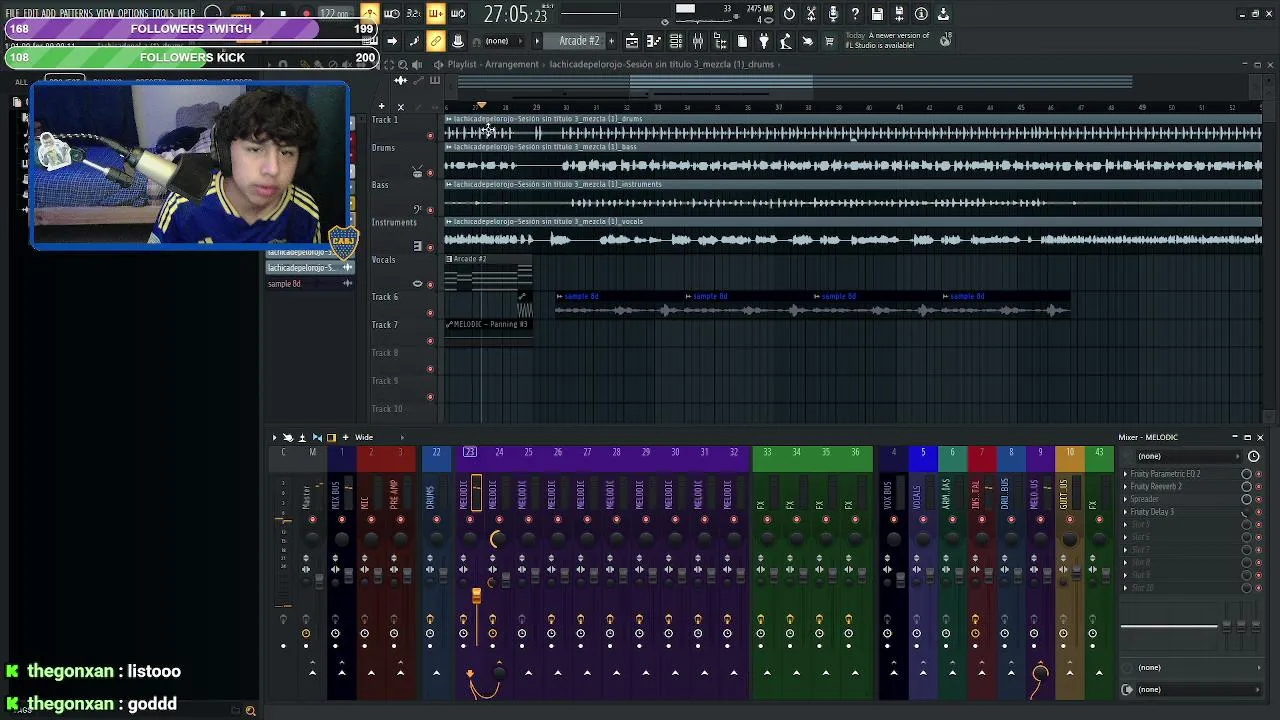The height and width of the screenshot is (720, 1280).
Task: Click the record button in transport
Action: pos(306,14)
